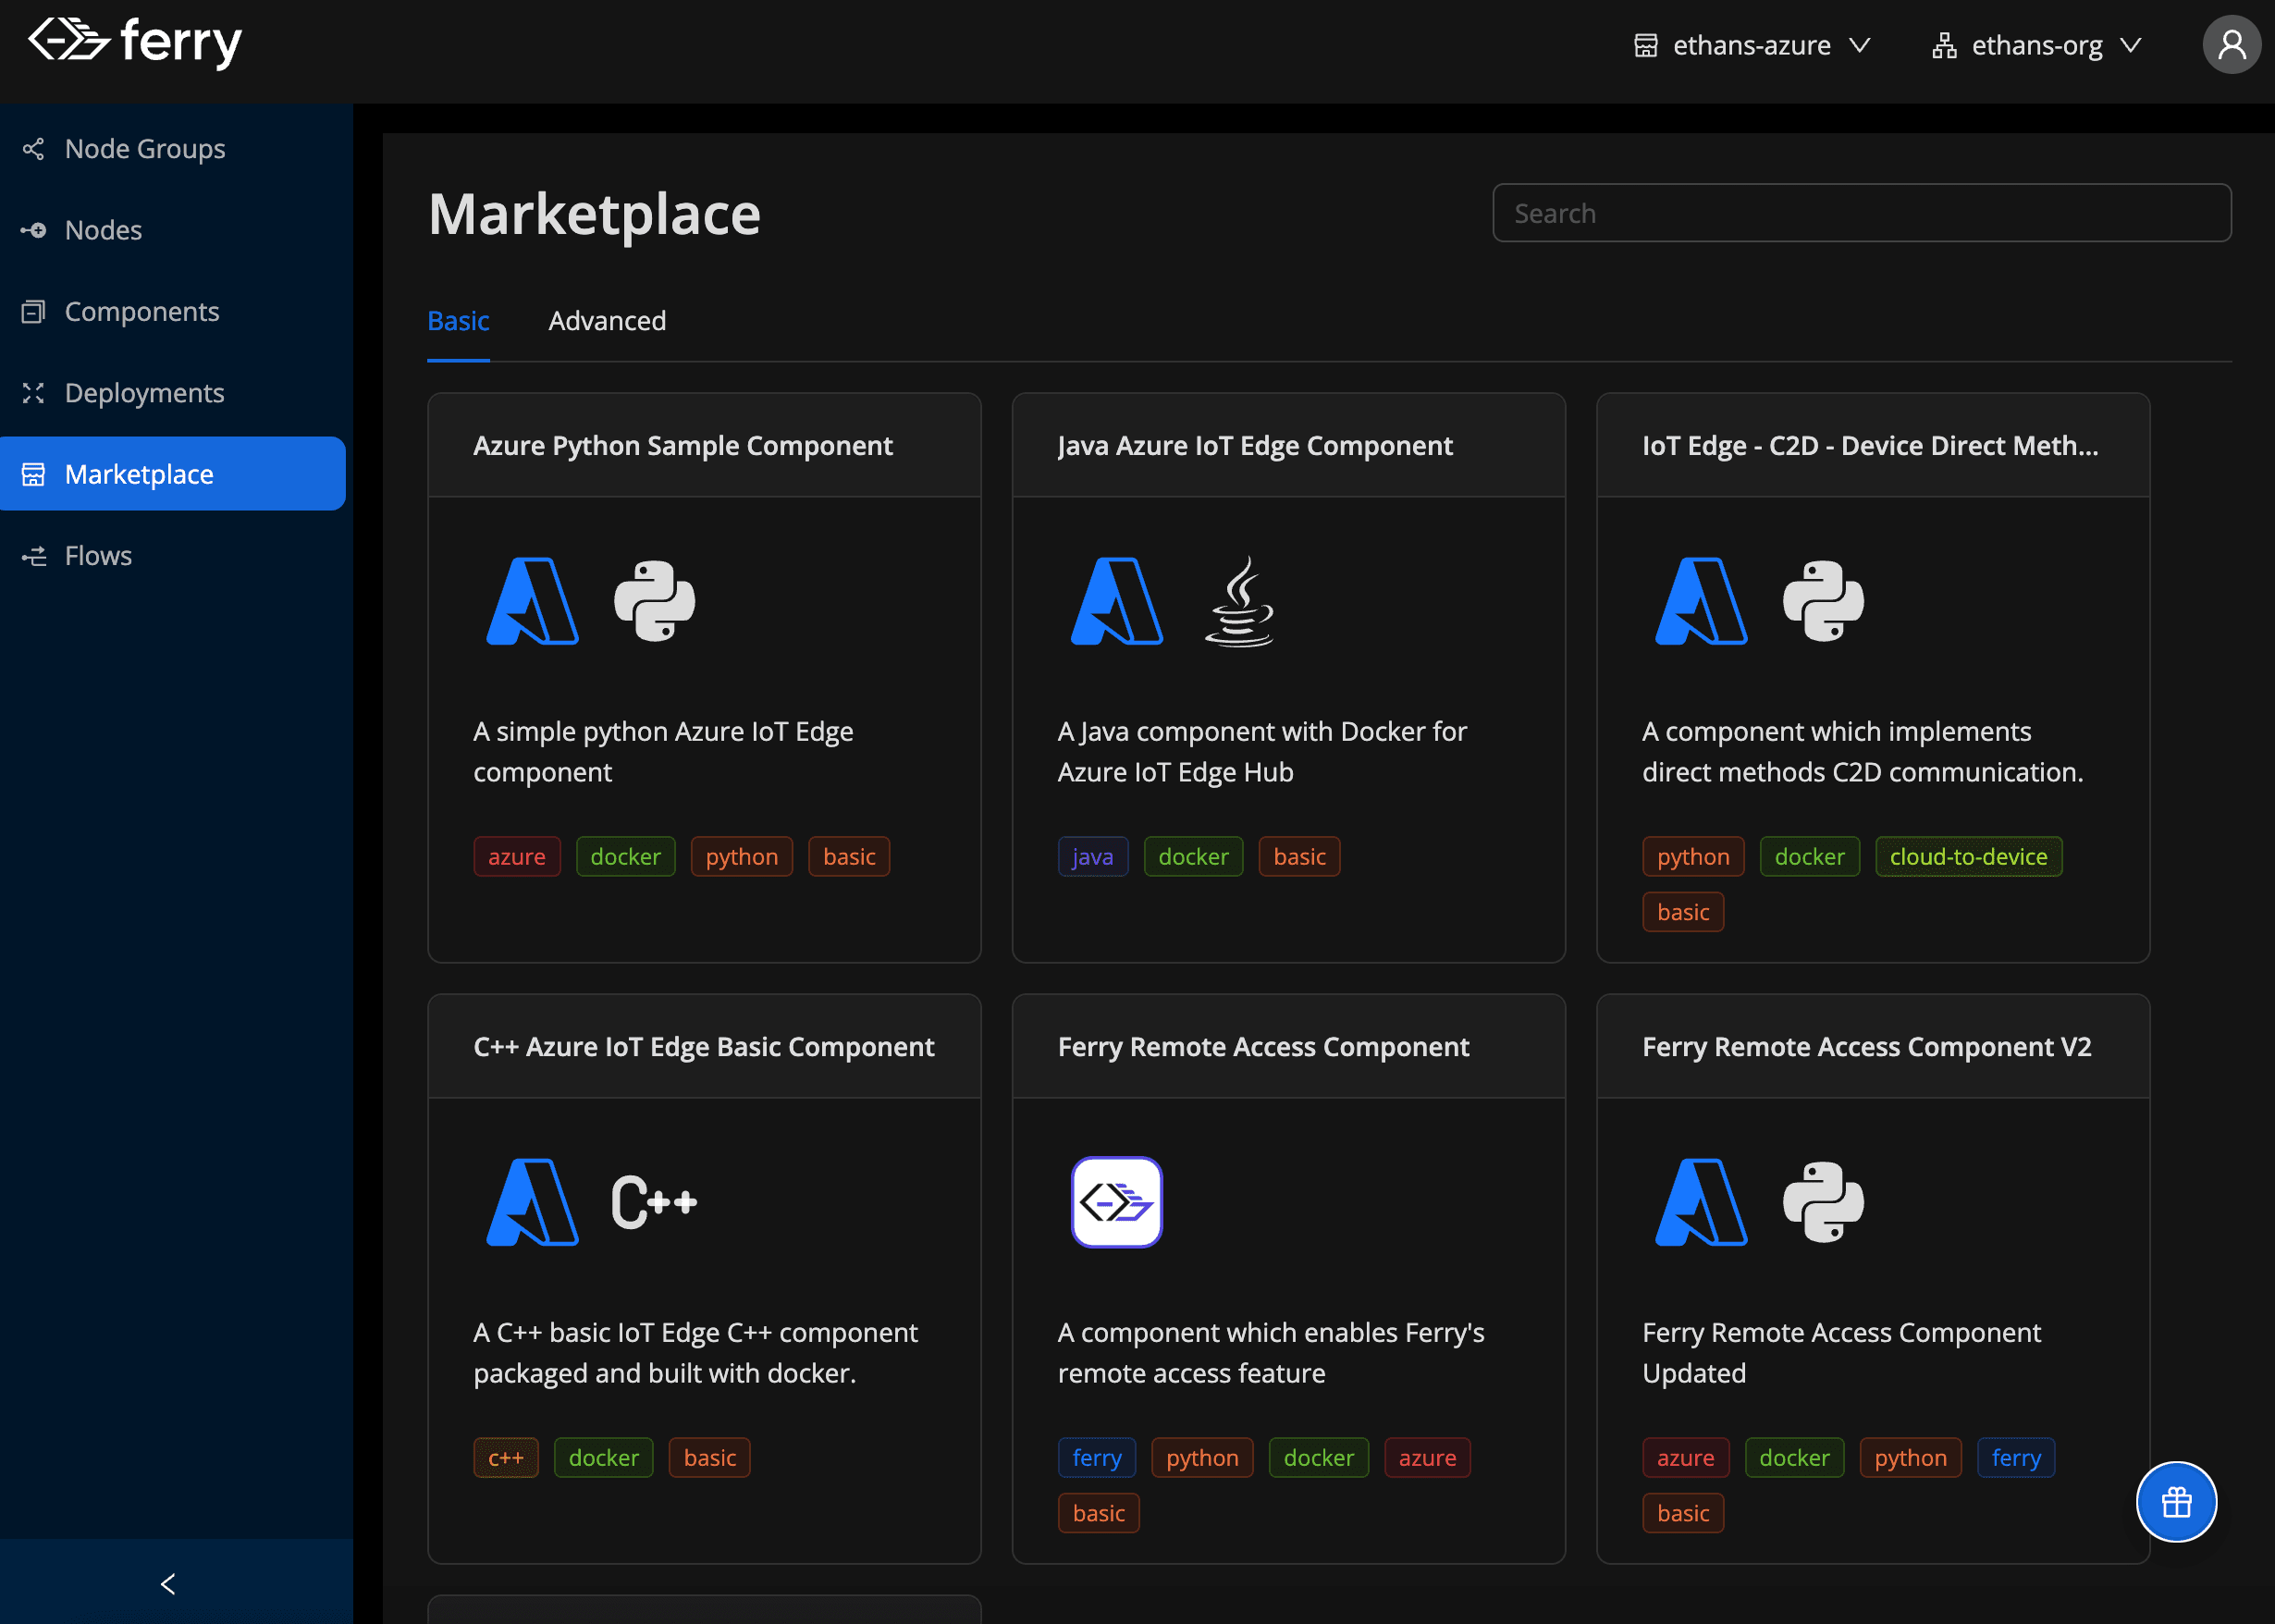This screenshot has width=2275, height=1624.
Task: Click Azure logo on Java Azure IoT card
Action: pyautogui.click(x=1116, y=601)
